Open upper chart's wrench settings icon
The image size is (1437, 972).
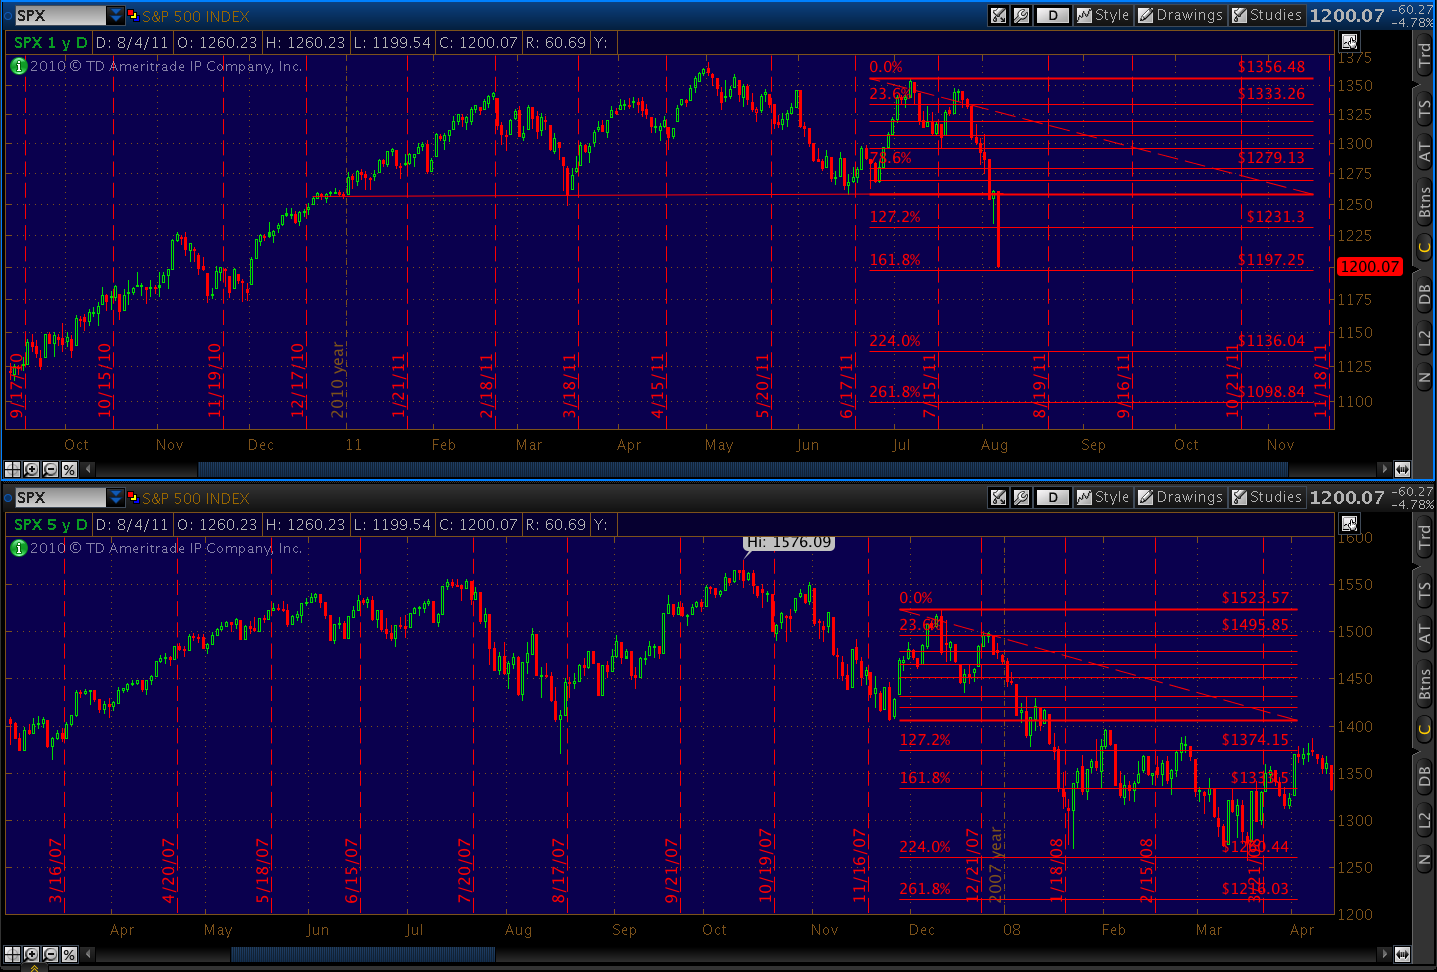coord(1021,15)
